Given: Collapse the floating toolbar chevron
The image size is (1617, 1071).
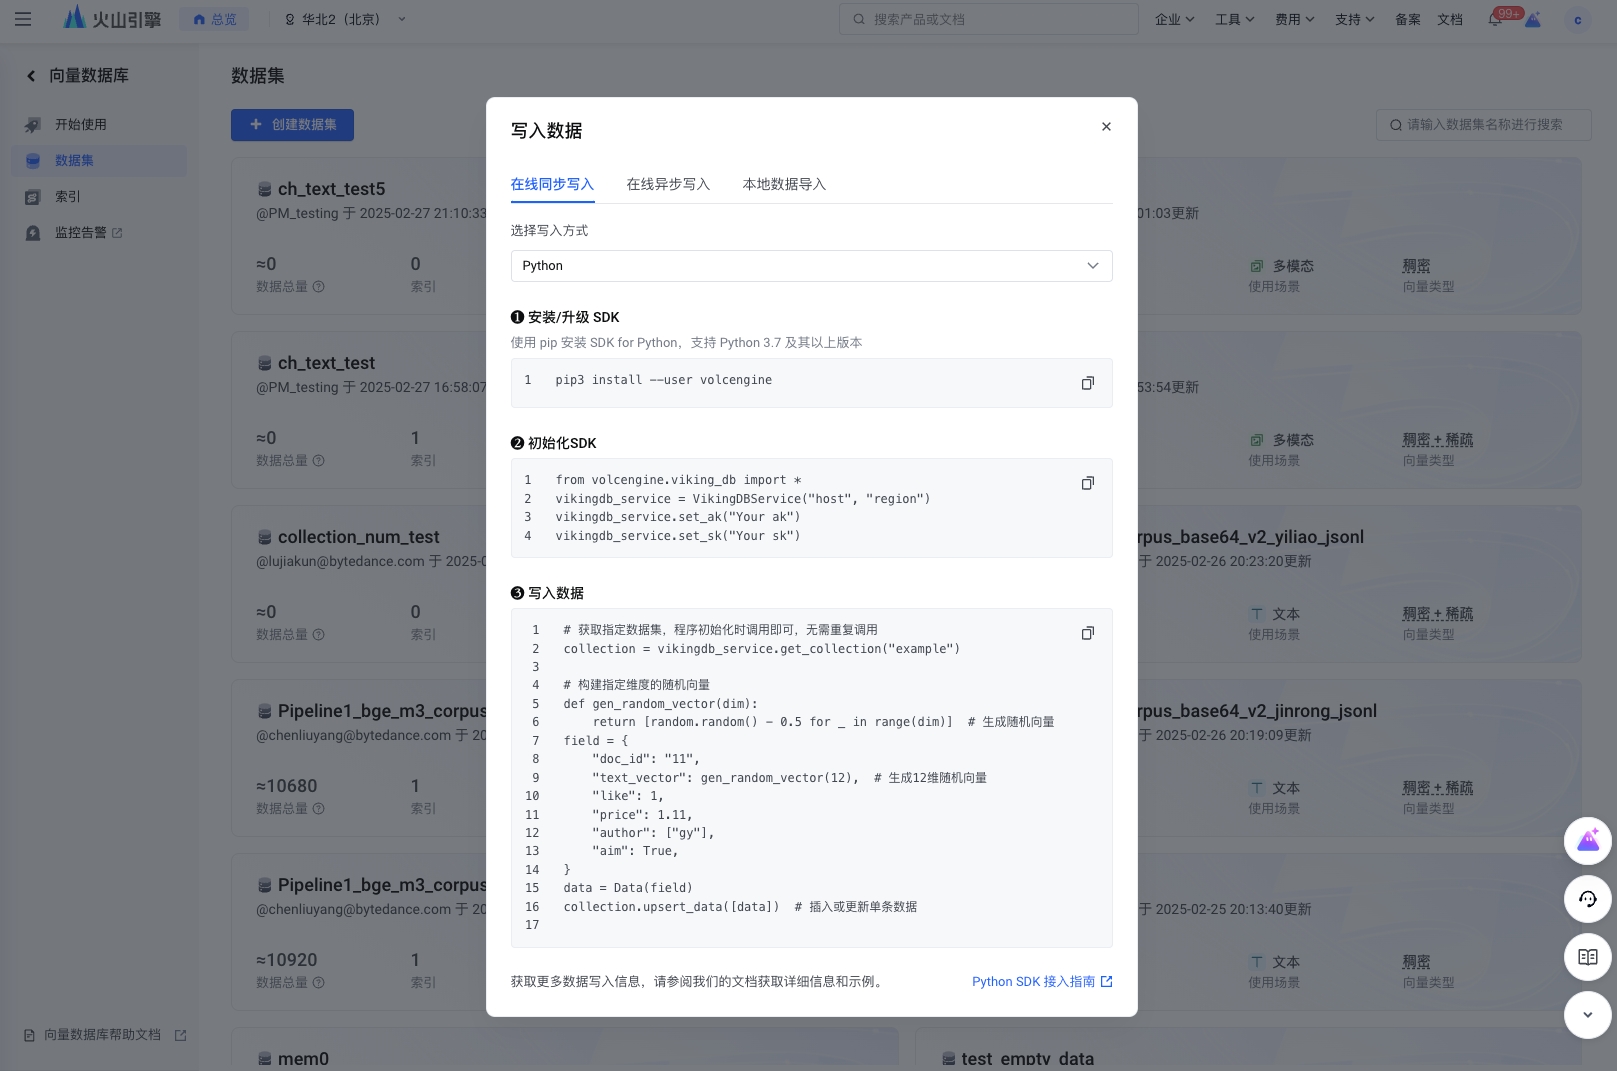Looking at the screenshot, I should click(1588, 1015).
